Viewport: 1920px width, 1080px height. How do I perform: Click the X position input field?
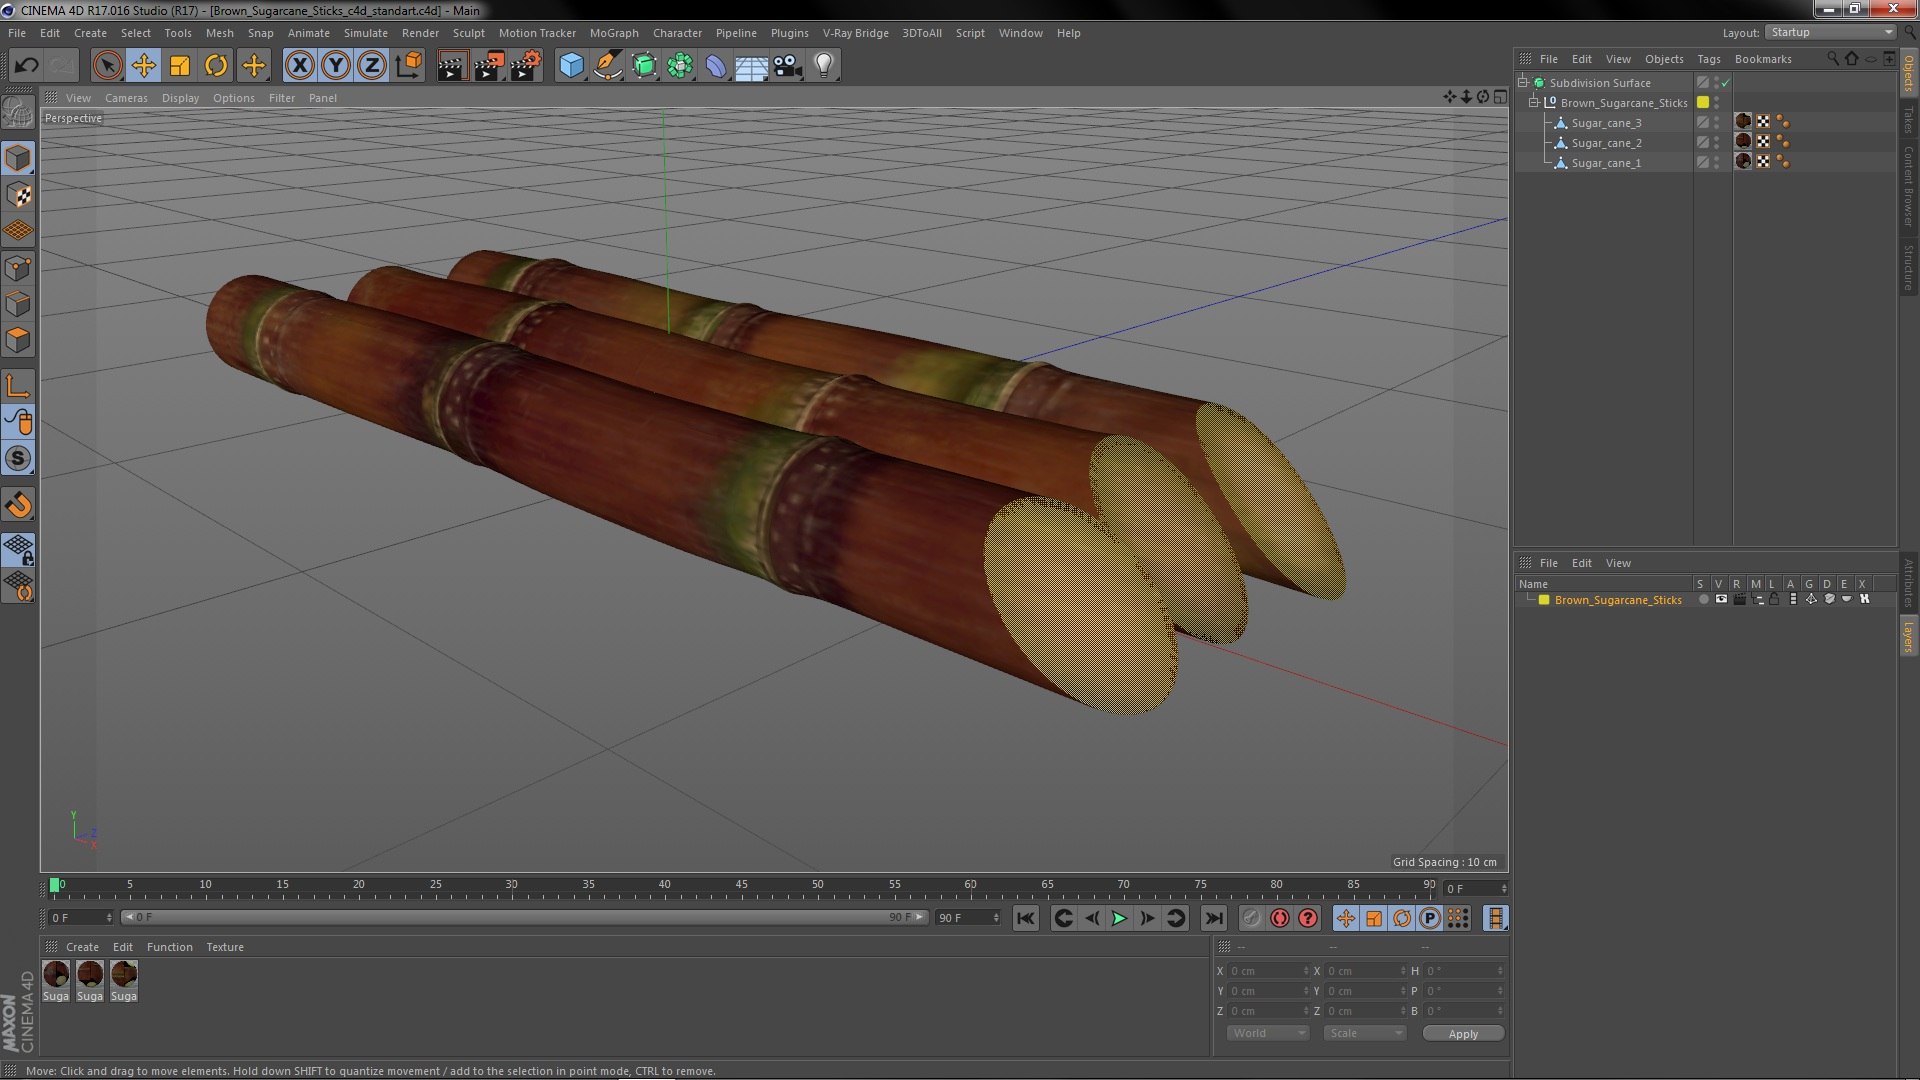[1268, 971]
